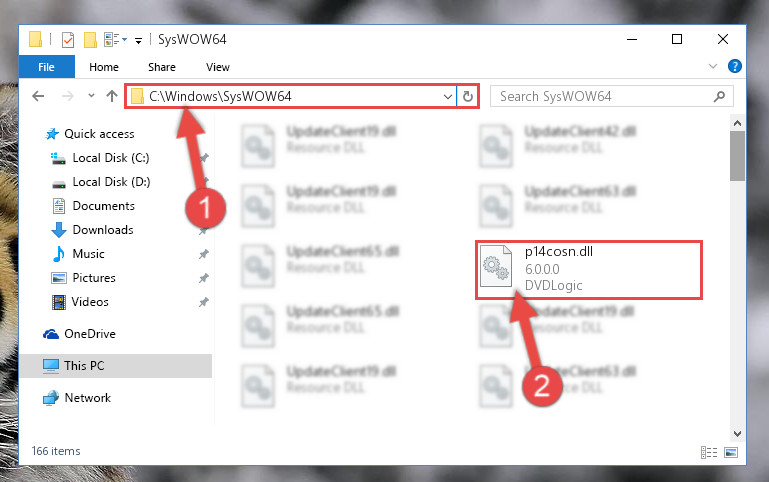769x482 pixels.
Task: Click the Back navigation arrow
Action: (38, 96)
